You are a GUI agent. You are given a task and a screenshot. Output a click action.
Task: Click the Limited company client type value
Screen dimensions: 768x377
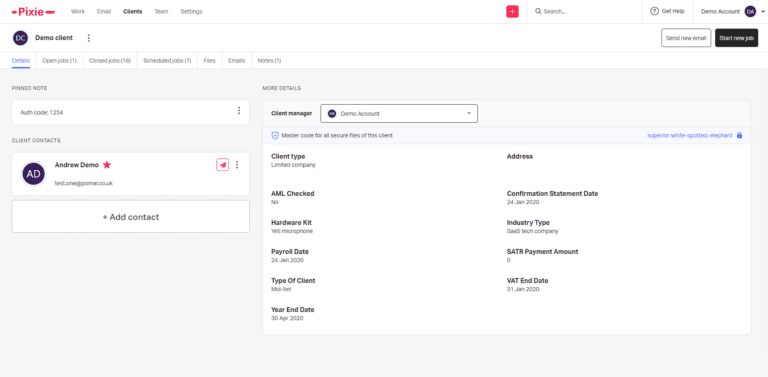tap(293, 165)
